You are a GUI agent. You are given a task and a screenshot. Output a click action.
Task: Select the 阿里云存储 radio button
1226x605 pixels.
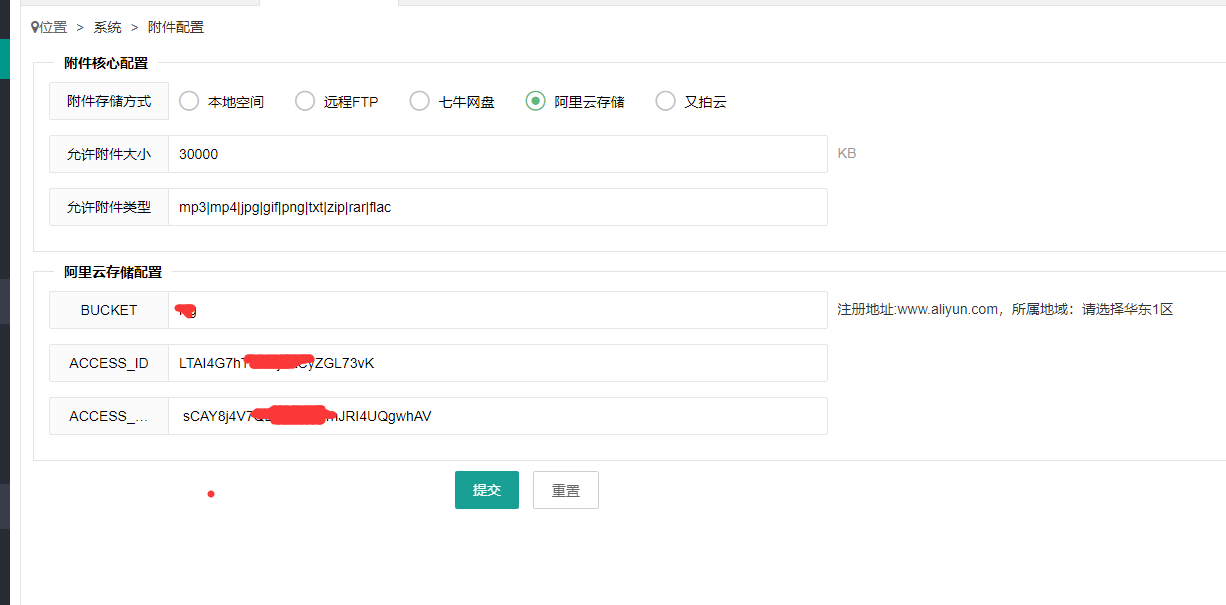click(536, 101)
